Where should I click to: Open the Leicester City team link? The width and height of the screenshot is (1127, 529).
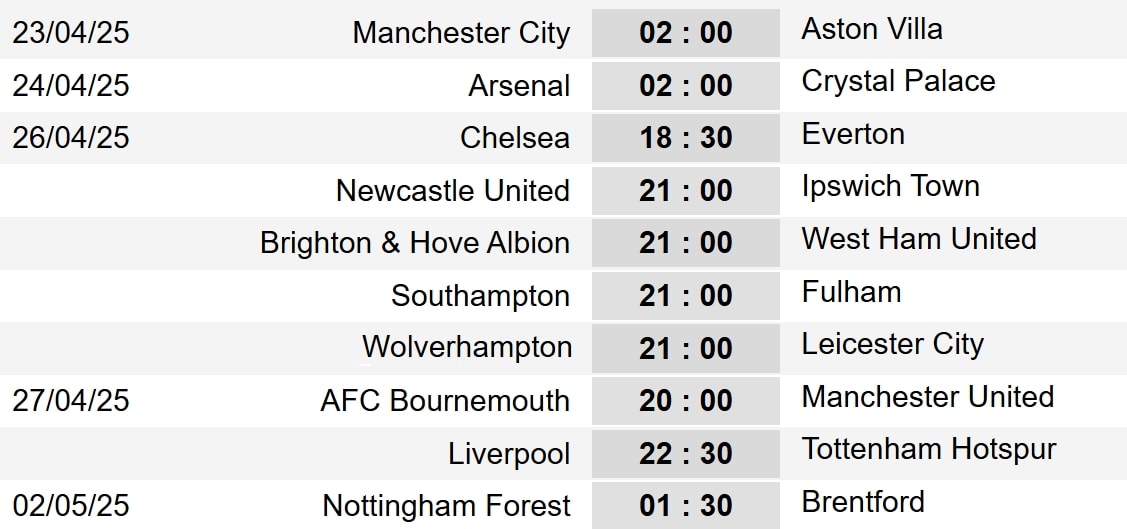[893, 345]
